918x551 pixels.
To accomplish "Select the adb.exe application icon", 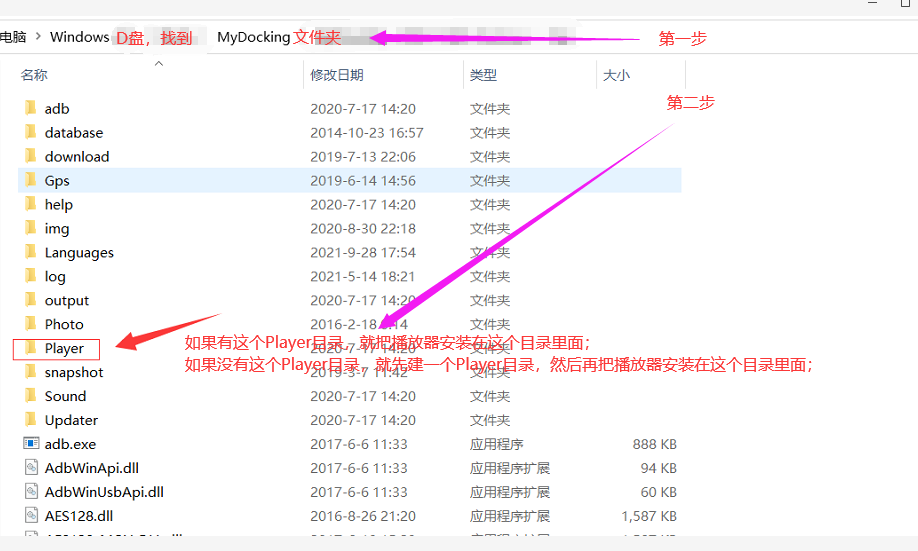I will click(x=30, y=444).
